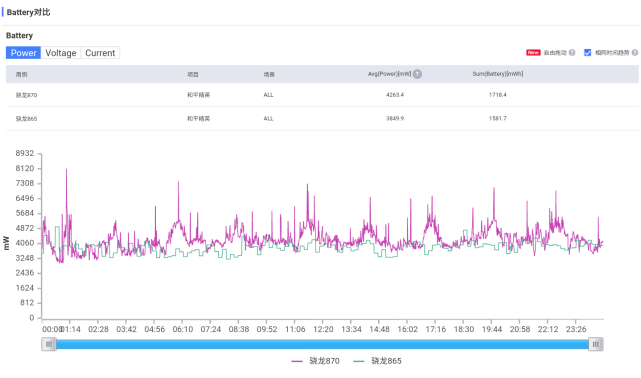Click ALL in the 骁龙865 row

268,119
